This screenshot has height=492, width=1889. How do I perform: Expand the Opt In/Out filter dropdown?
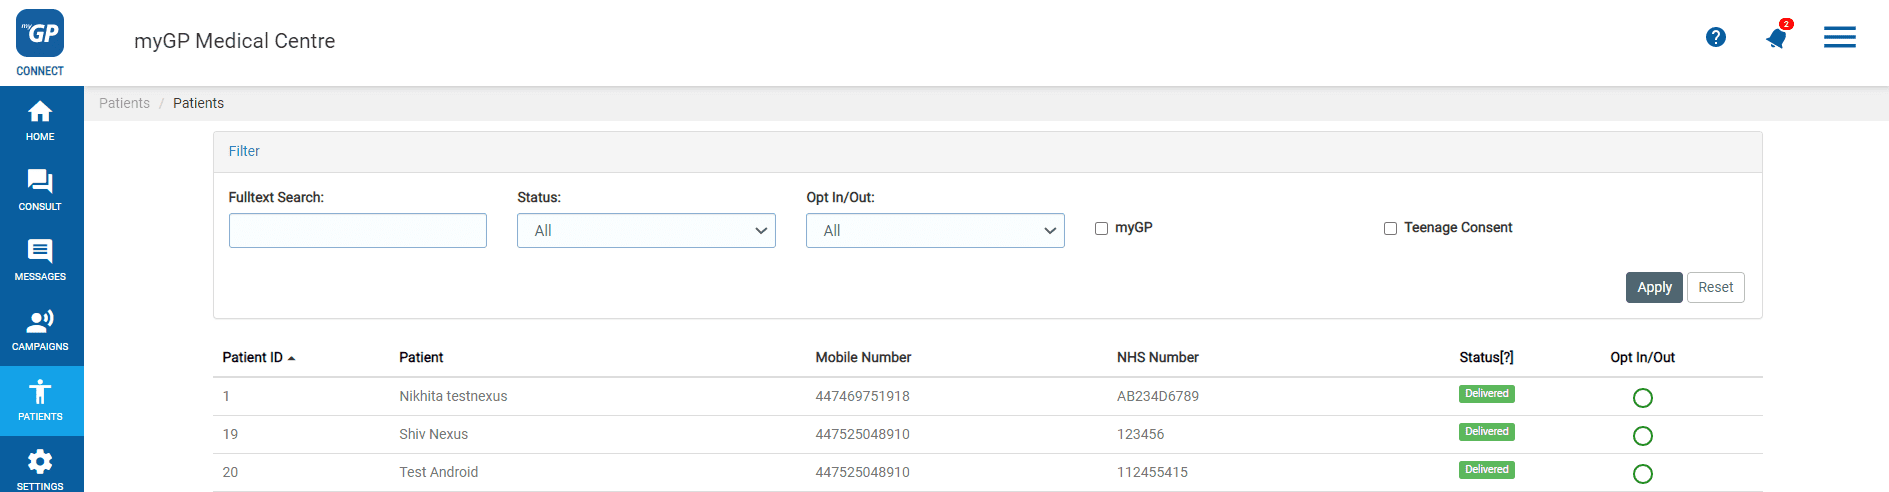935,230
